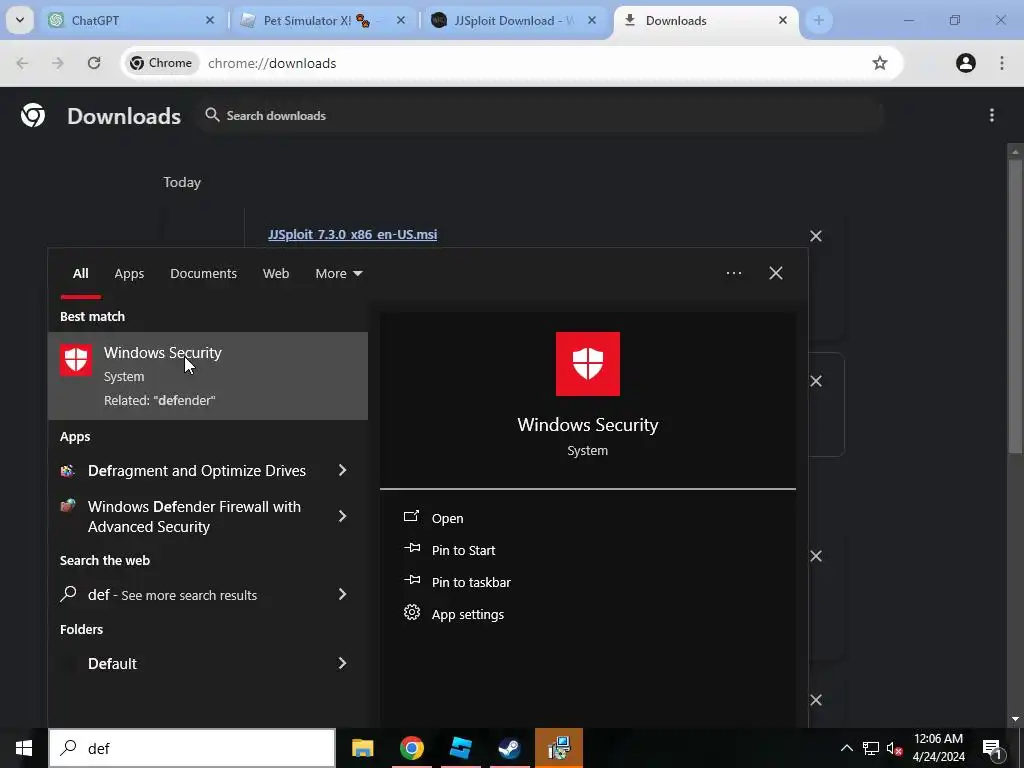Choose Pin to taskbar
Viewport: 1024px width, 768px height.
click(x=471, y=582)
